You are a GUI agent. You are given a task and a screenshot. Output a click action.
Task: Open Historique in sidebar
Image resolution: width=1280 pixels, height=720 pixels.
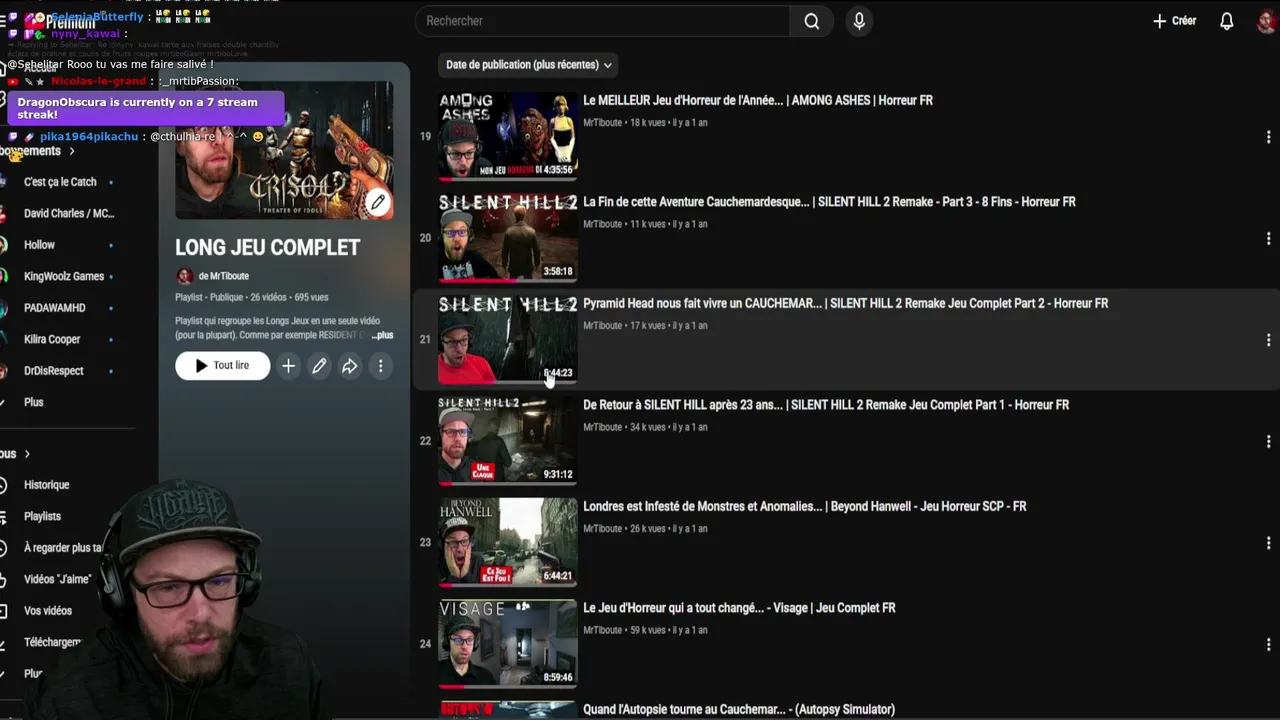tap(47, 485)
